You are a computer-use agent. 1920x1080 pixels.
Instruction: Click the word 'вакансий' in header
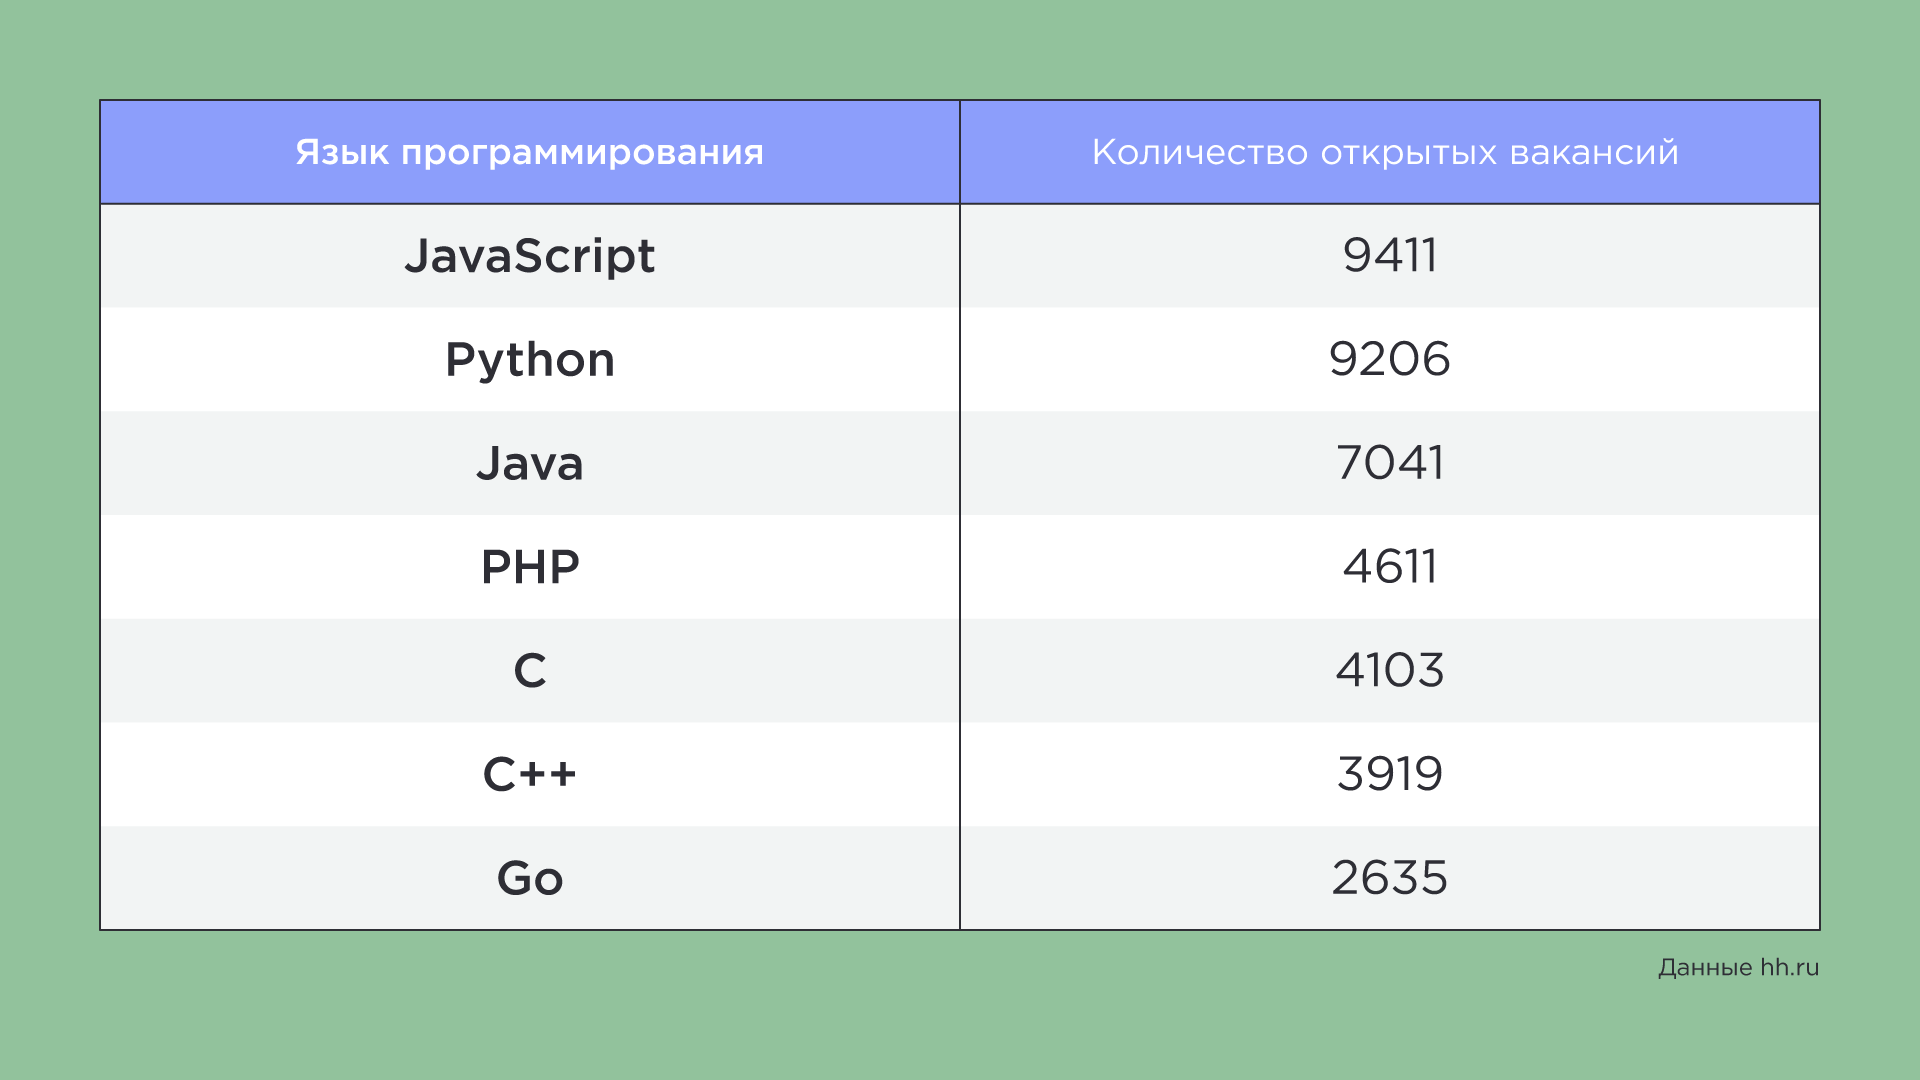pyautogui.click(x=1593, y=152)
